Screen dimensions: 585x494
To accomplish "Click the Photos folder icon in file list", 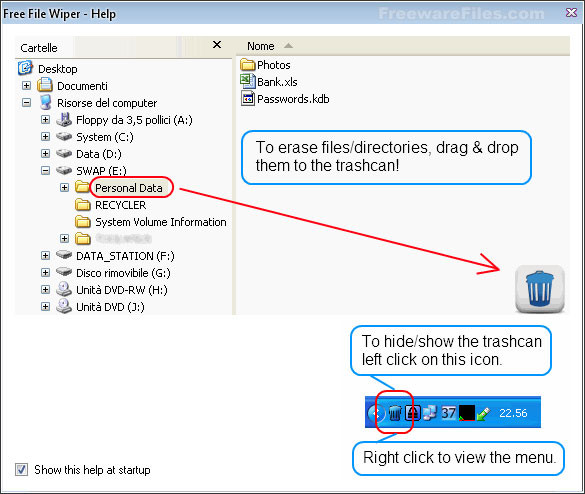I will [248, 64].
